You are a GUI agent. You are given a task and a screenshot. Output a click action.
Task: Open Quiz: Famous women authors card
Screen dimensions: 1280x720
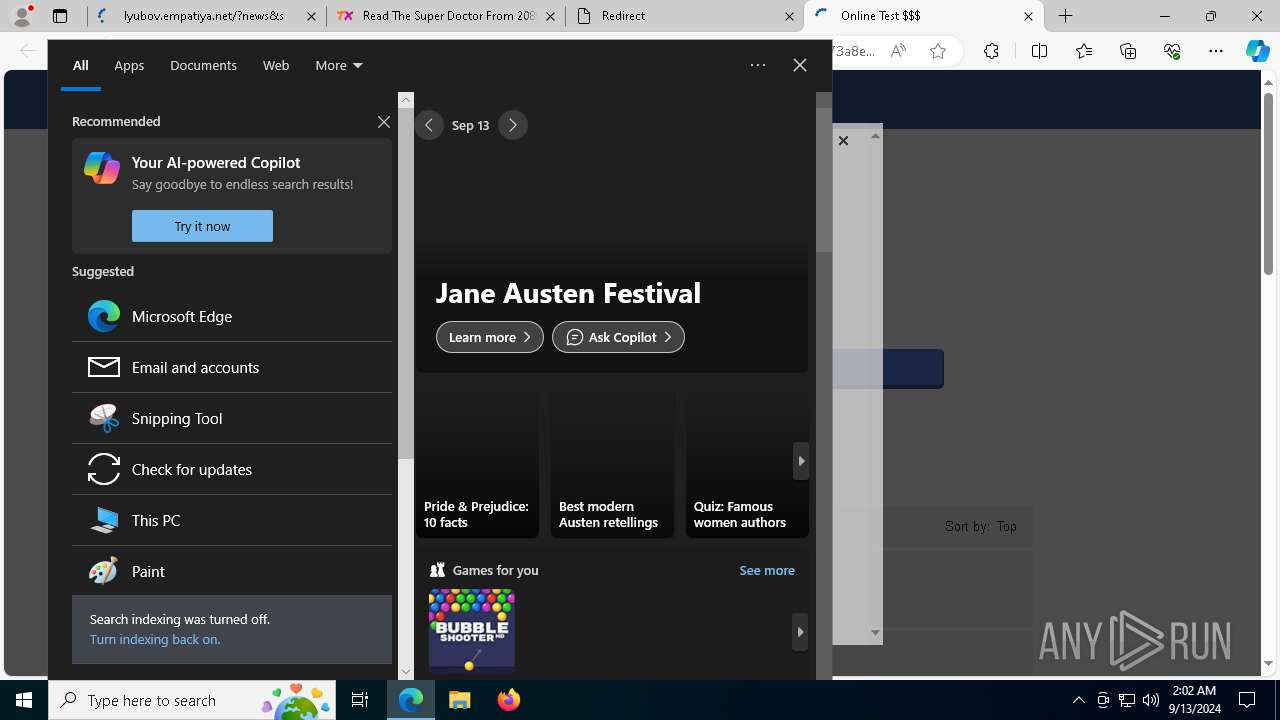[x=747, y=463]
